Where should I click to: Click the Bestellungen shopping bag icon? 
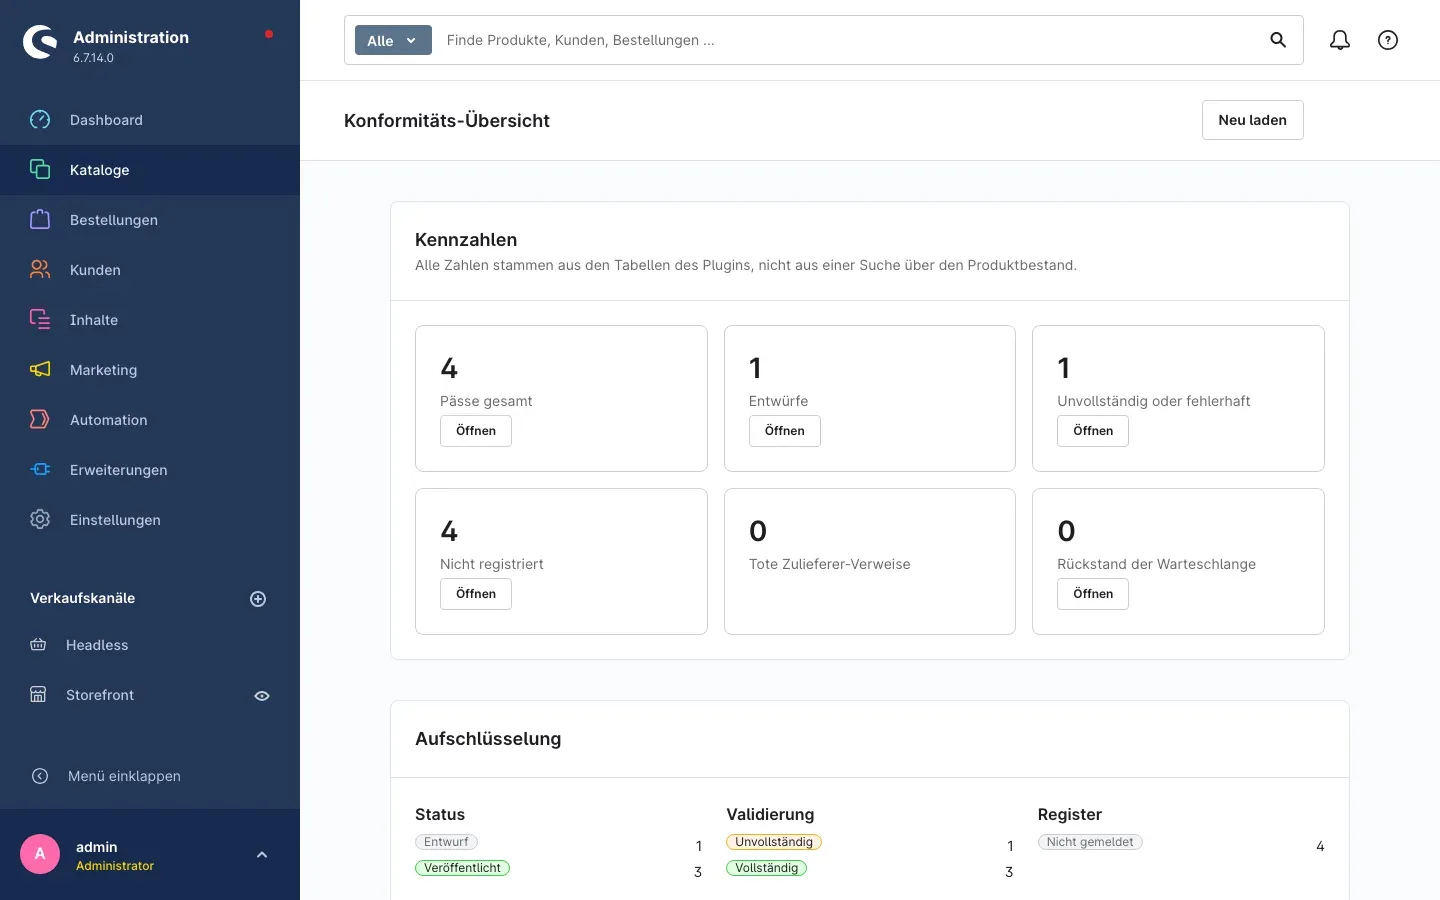click(40, 220)
